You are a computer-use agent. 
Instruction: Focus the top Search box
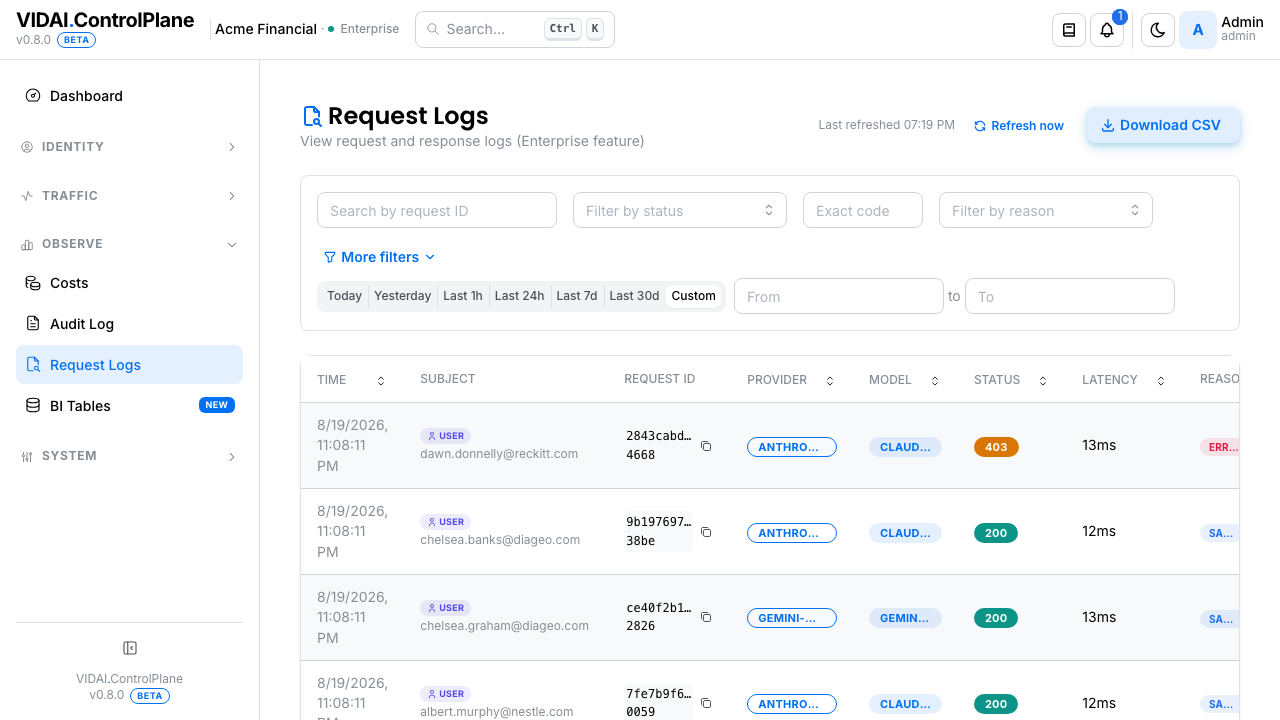(515, 29)
